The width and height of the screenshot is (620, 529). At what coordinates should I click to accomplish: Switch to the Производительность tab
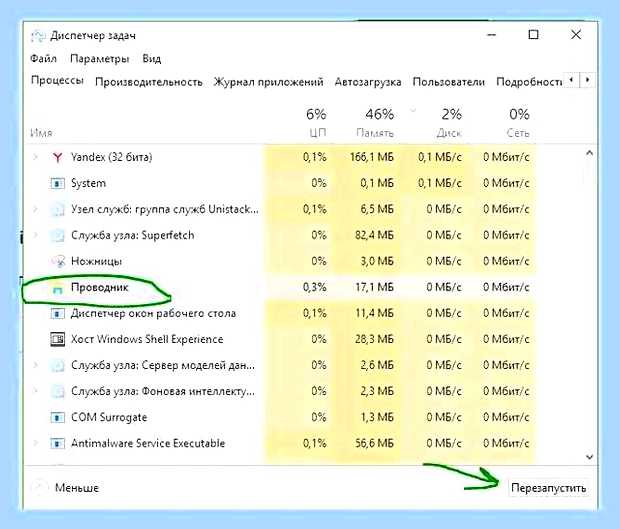pos(149,82)
